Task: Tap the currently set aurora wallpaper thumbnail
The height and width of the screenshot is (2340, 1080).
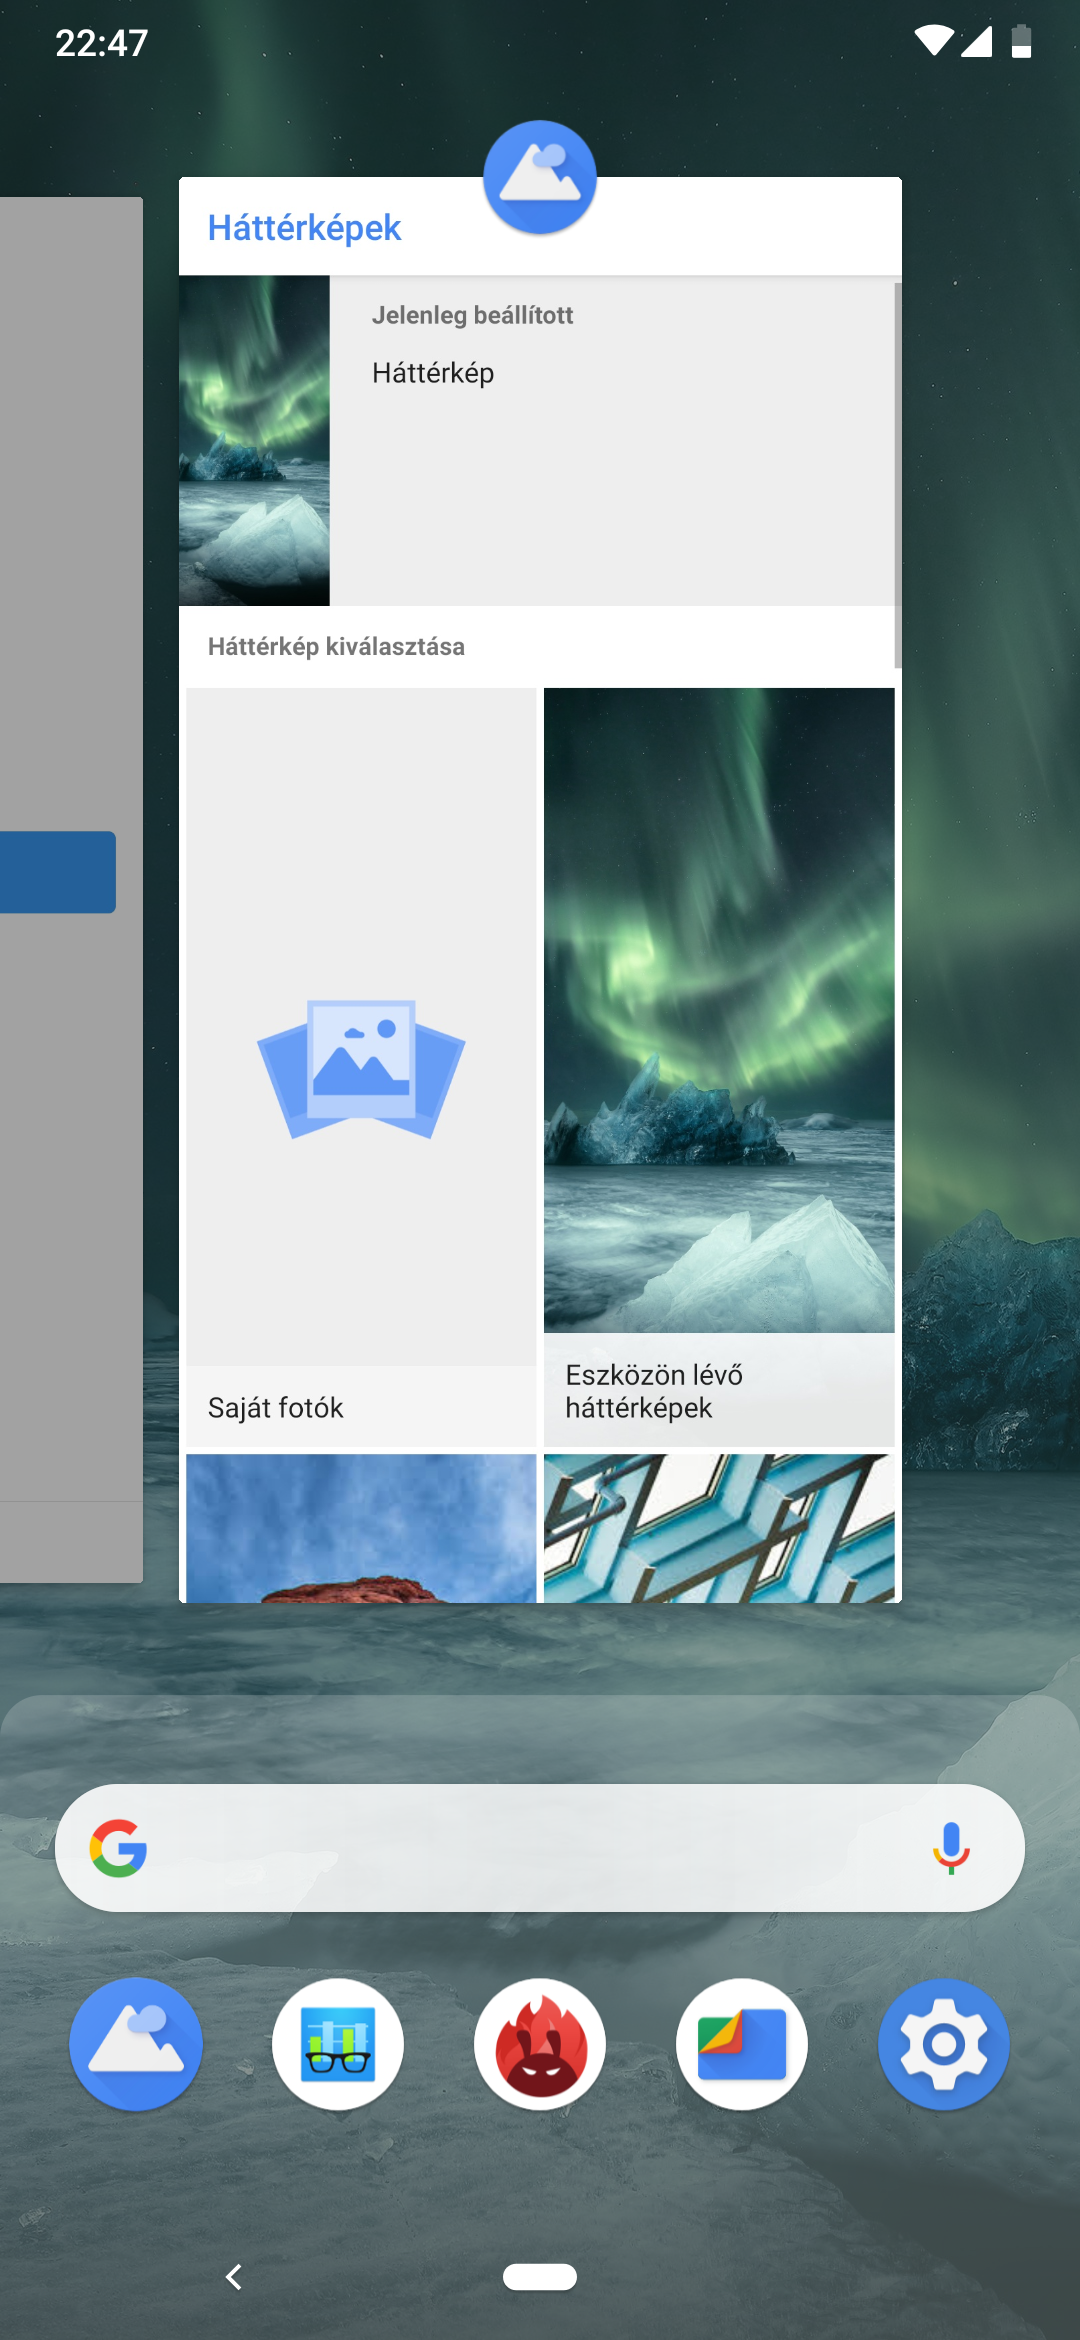Action: [x=254, y=440]
